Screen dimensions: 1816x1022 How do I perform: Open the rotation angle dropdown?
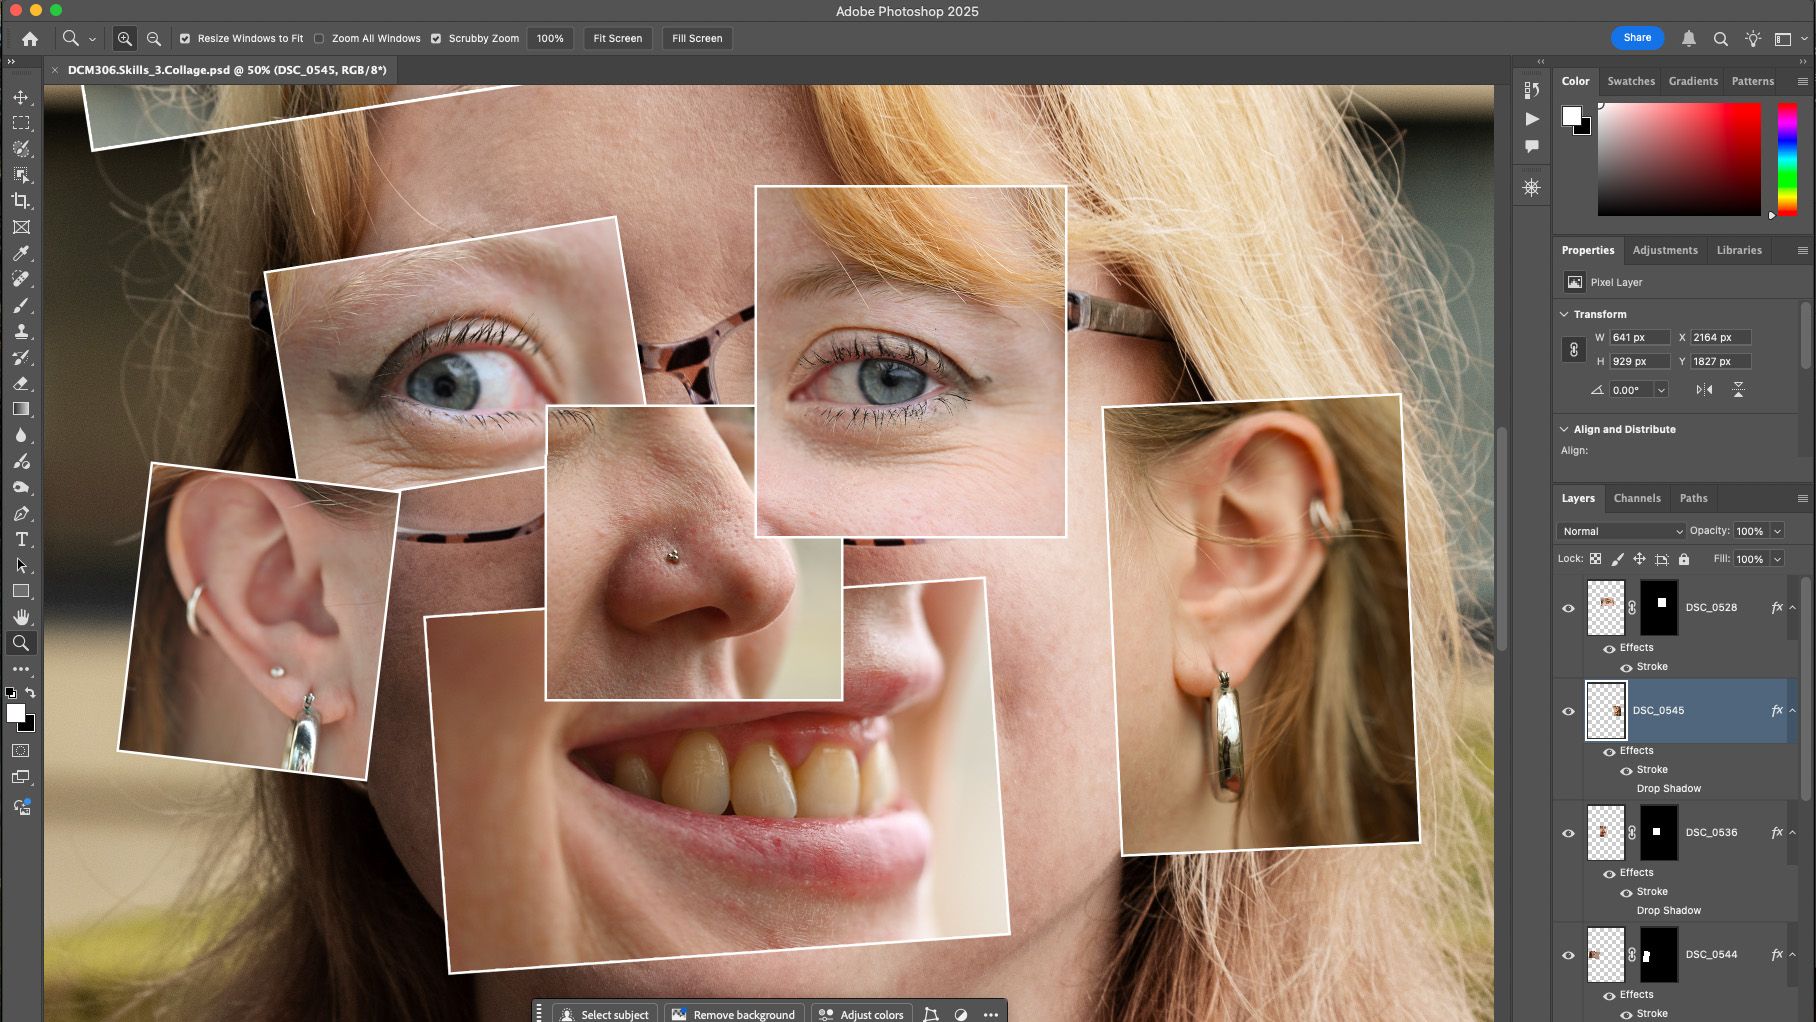click(1661, 390)
